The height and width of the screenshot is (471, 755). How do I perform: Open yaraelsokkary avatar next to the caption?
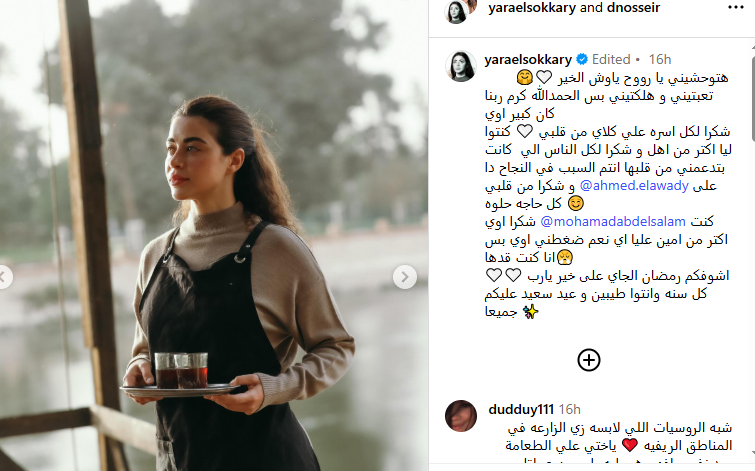pyautogui.click(x=461, y=66)
